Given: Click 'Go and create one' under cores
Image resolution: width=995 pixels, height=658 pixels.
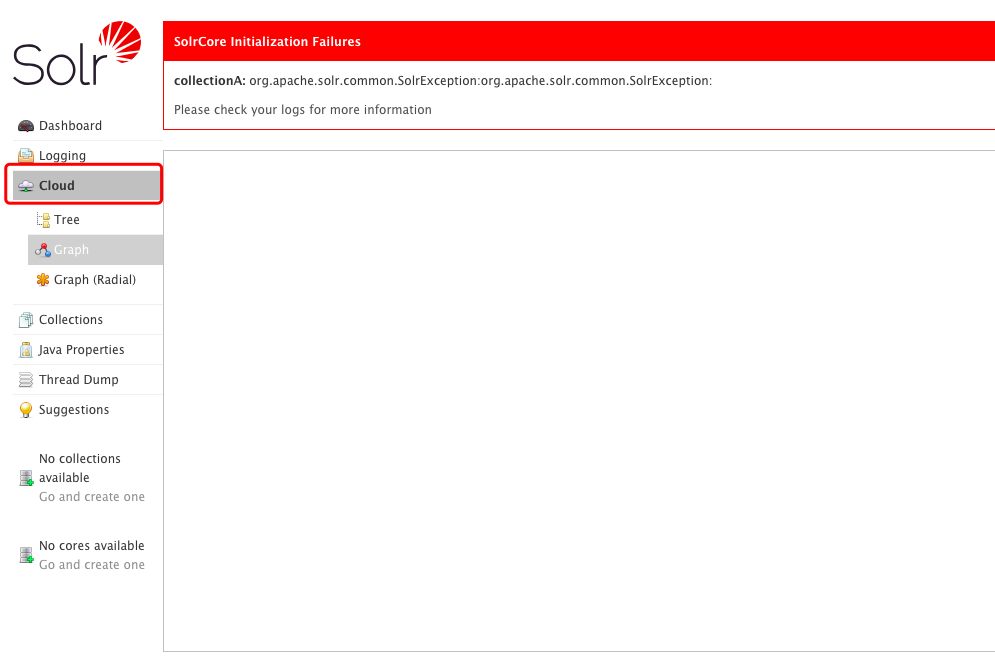Looking at the screenshot, I should tap(92, 565).
